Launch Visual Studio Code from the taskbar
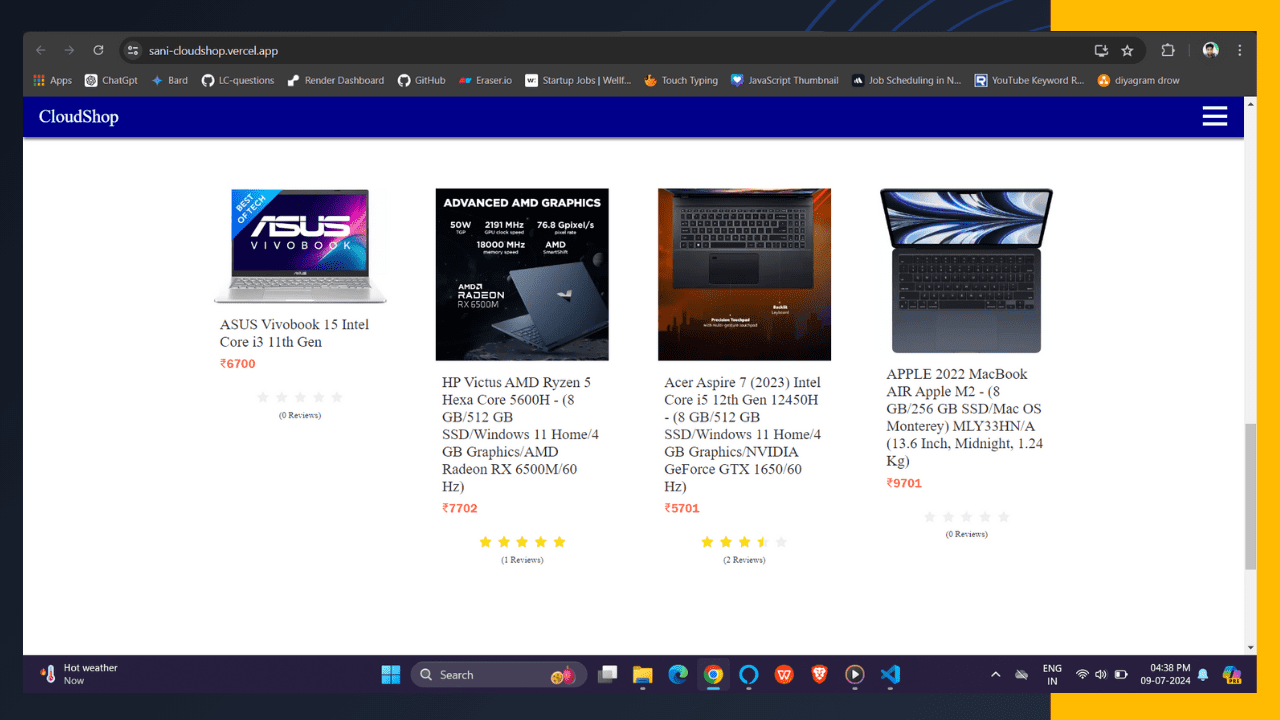 click(890, 675)
